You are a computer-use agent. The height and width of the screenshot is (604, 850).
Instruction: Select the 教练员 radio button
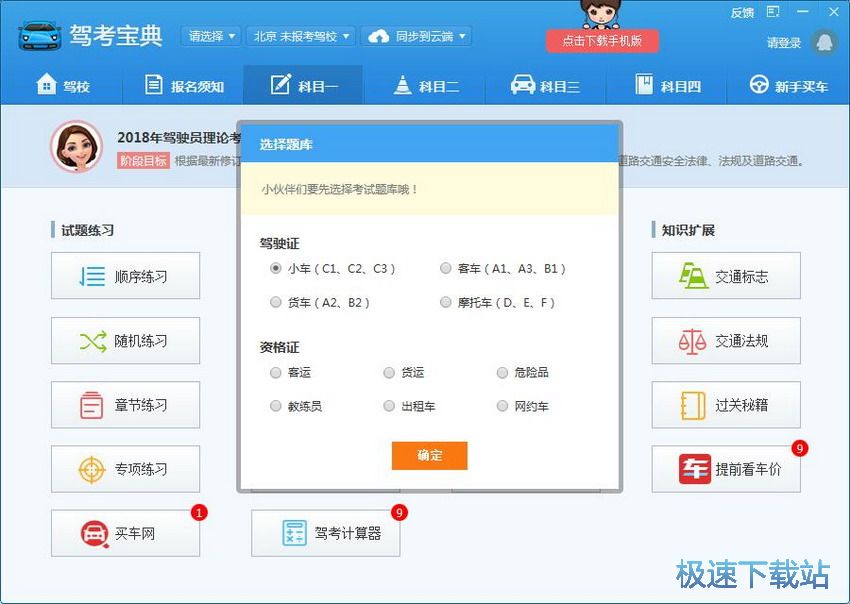275,406
